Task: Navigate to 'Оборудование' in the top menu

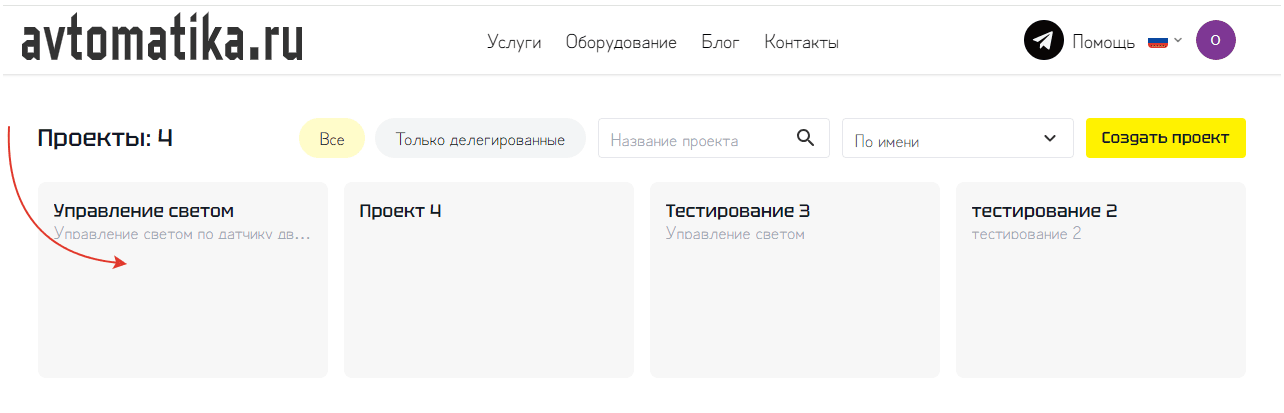Action: click(x=621, y=42)
